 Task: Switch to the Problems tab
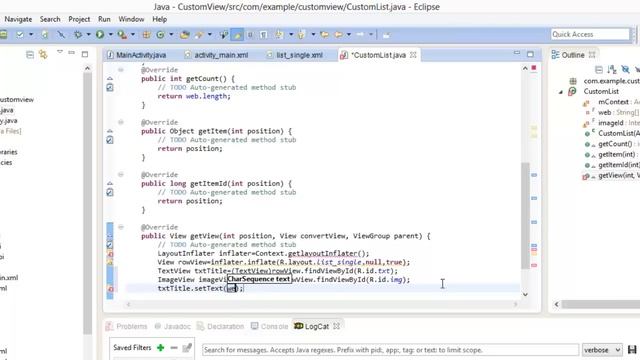(x=127, y=327)
